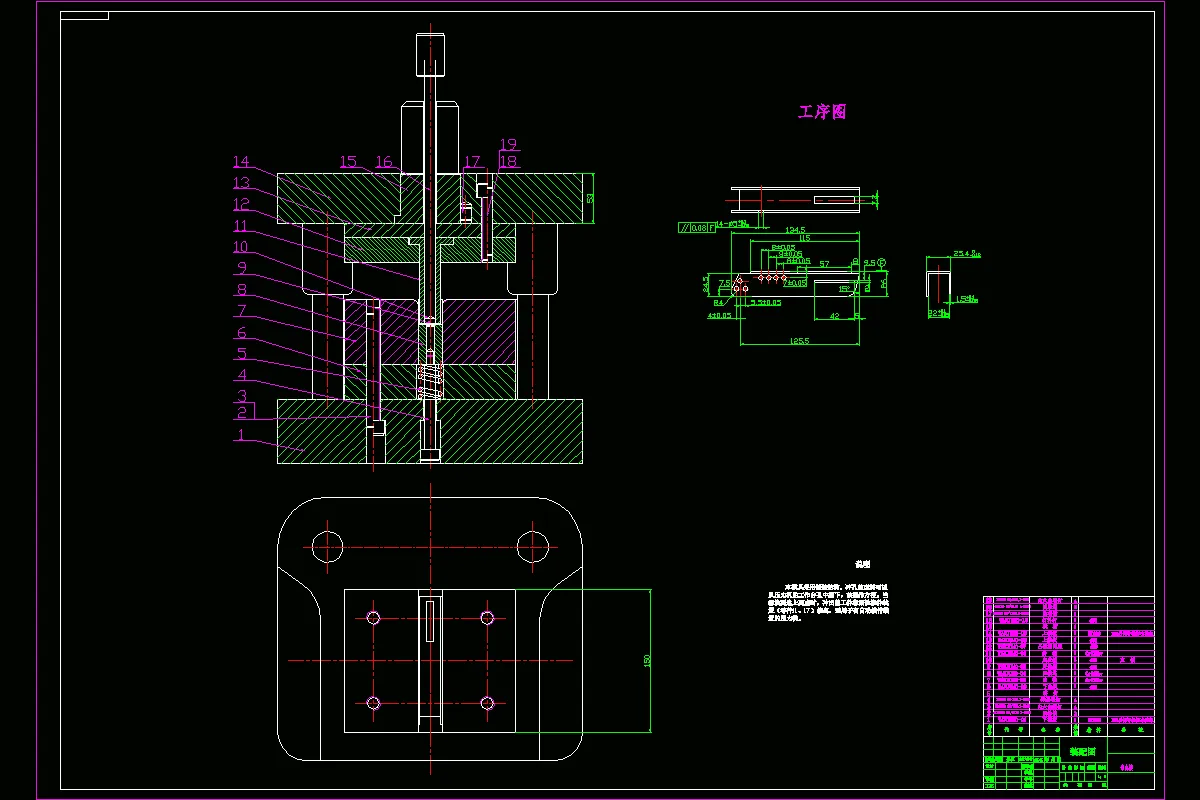Click the 134.5 length dimension

[x=795, y=230]
